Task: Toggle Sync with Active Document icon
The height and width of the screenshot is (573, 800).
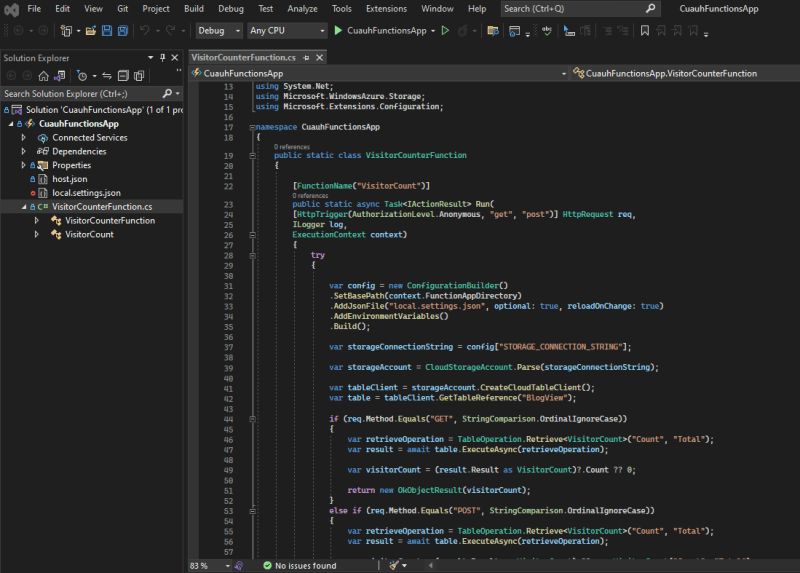Action: pos(107,76)
